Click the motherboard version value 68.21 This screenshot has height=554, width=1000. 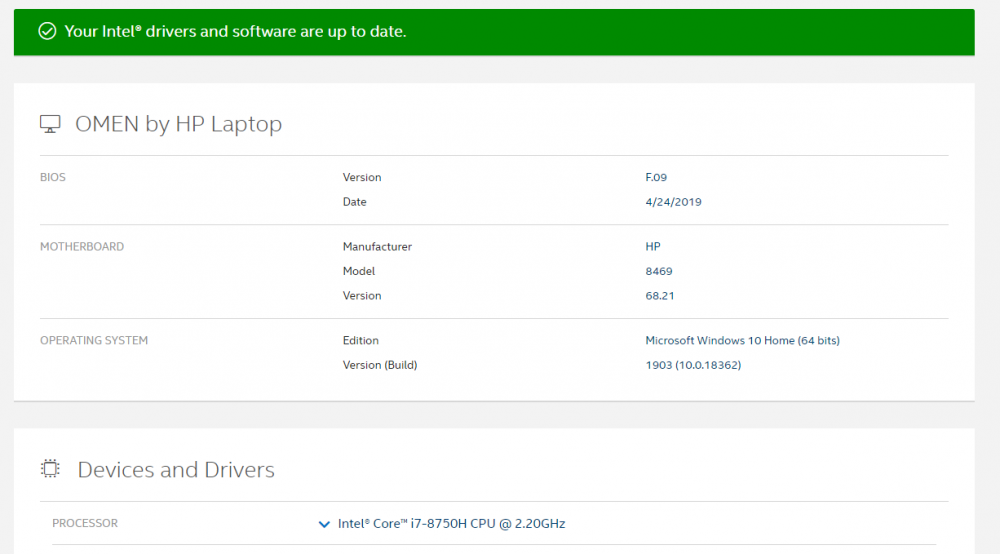click(660, 296)
